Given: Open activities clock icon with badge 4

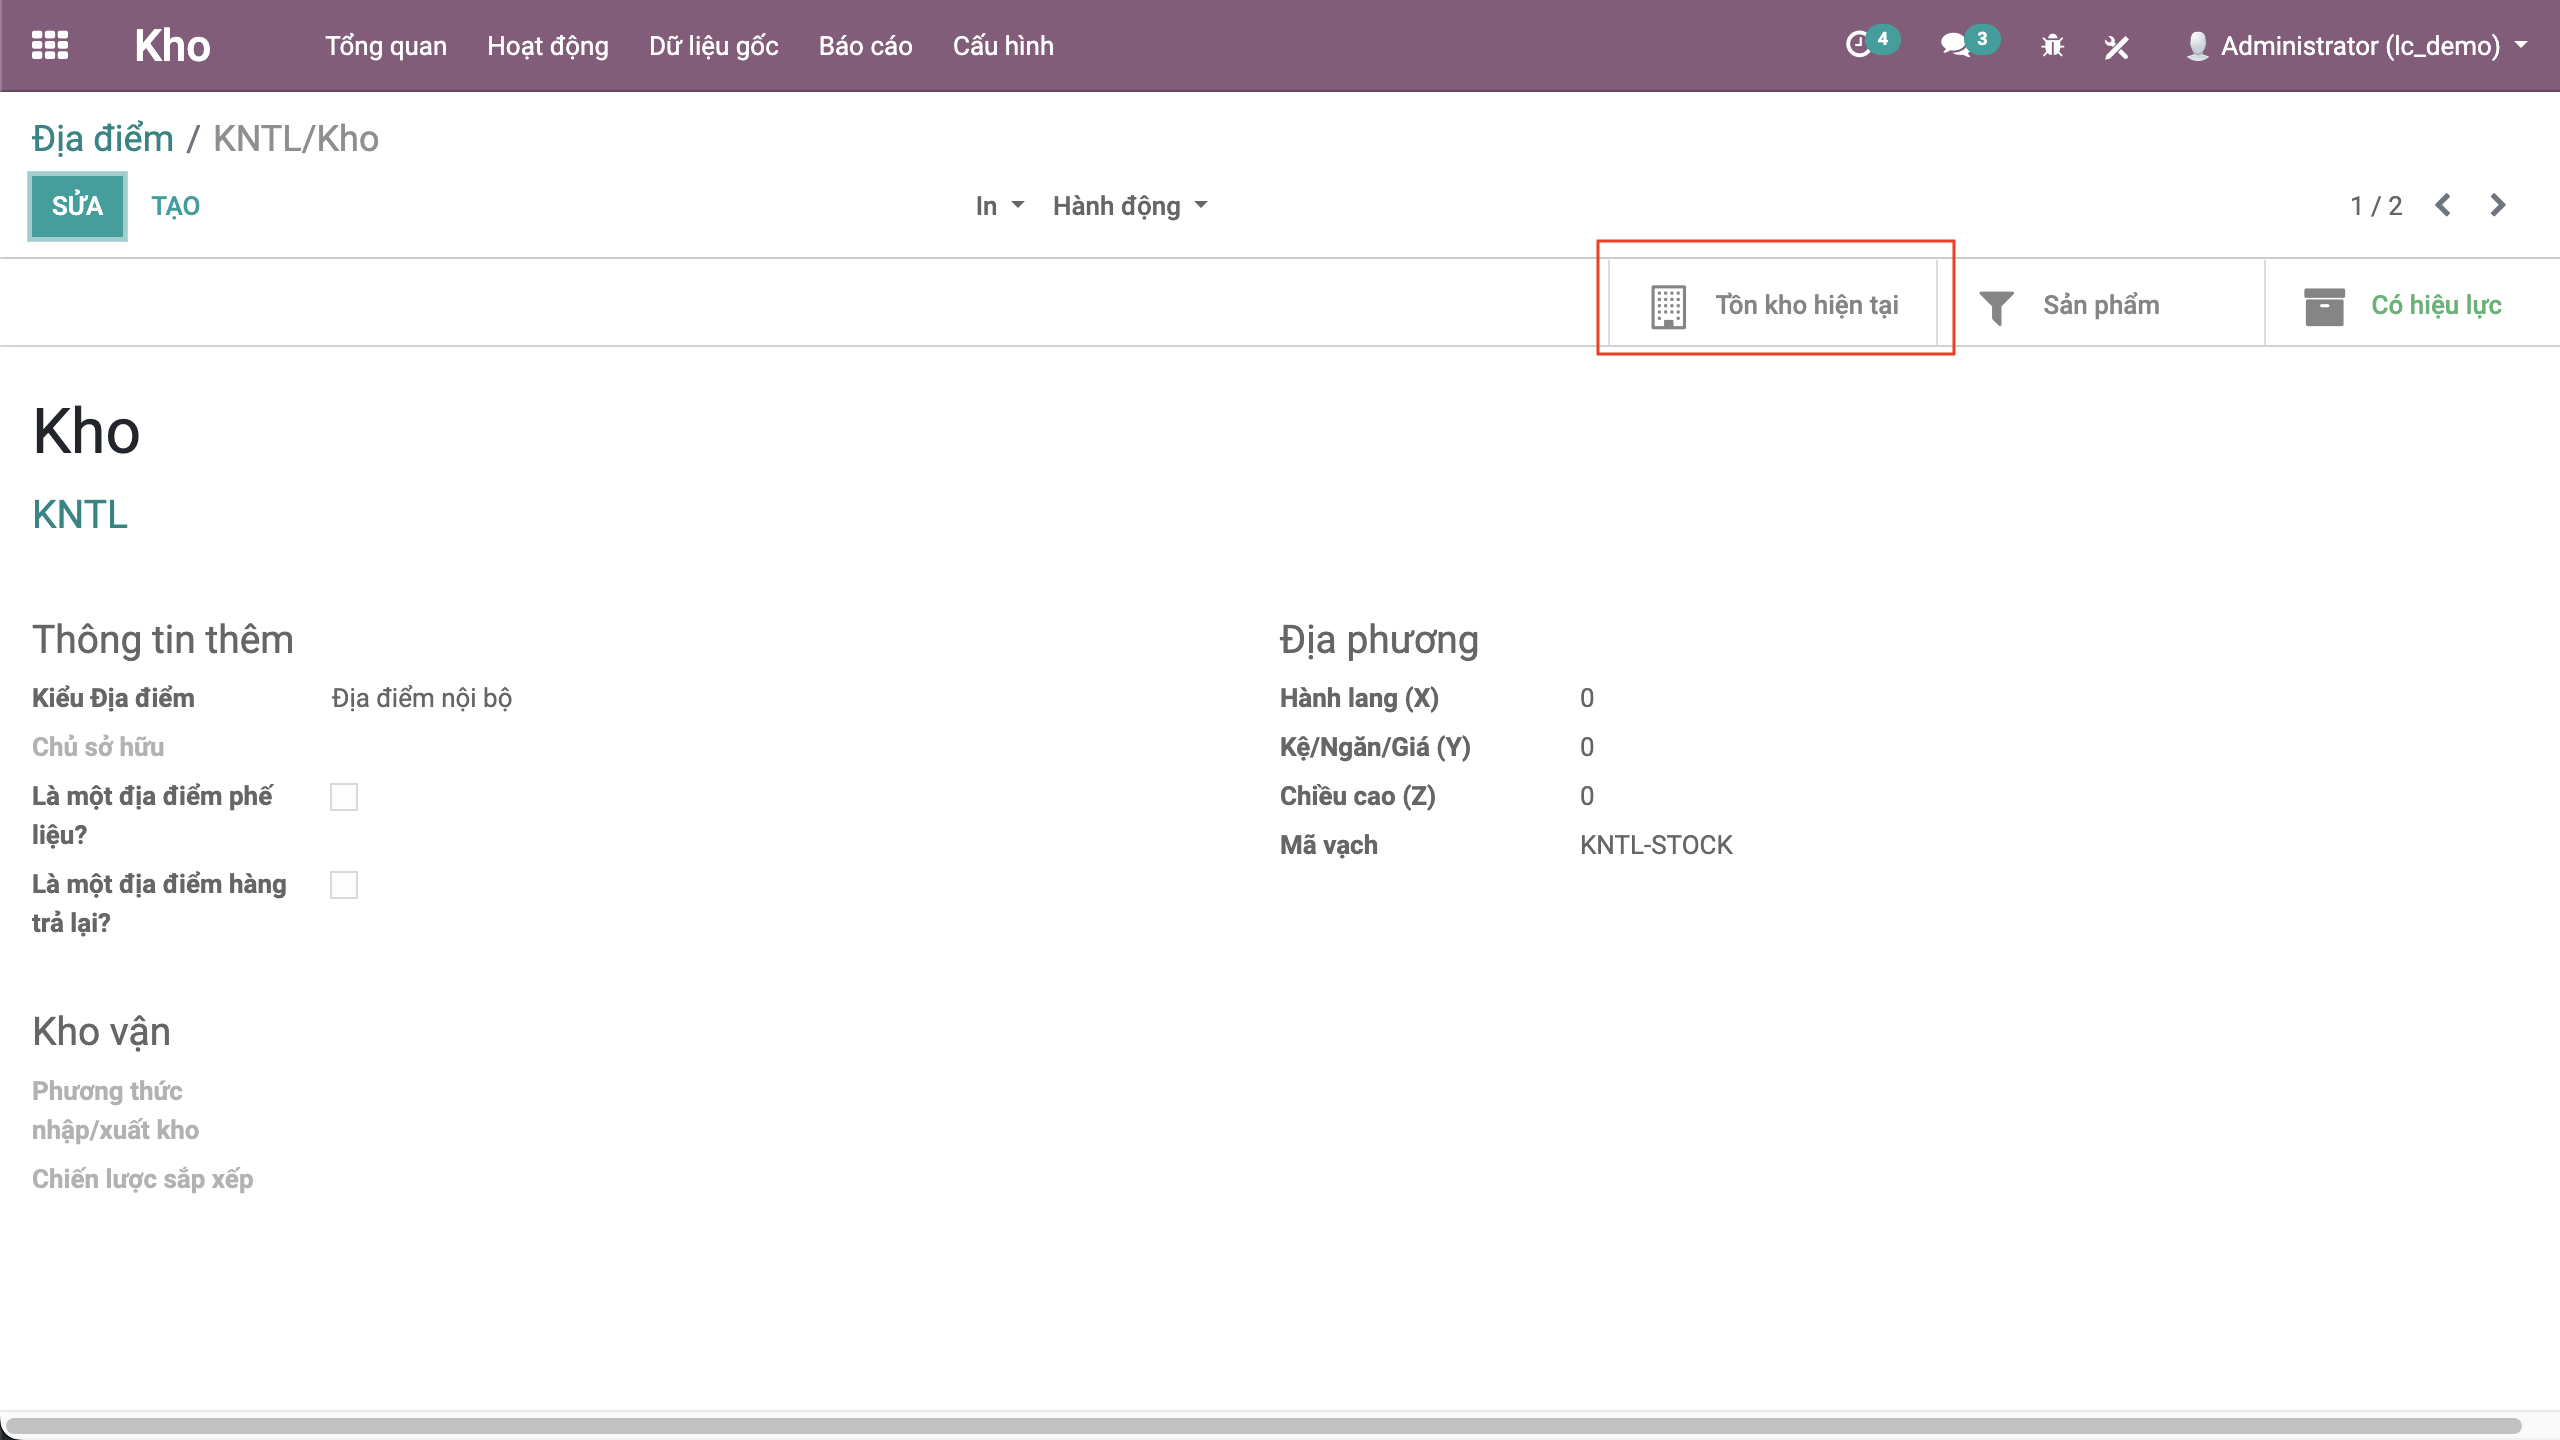Looking at the screenshot, I should tap(1858, 45).
